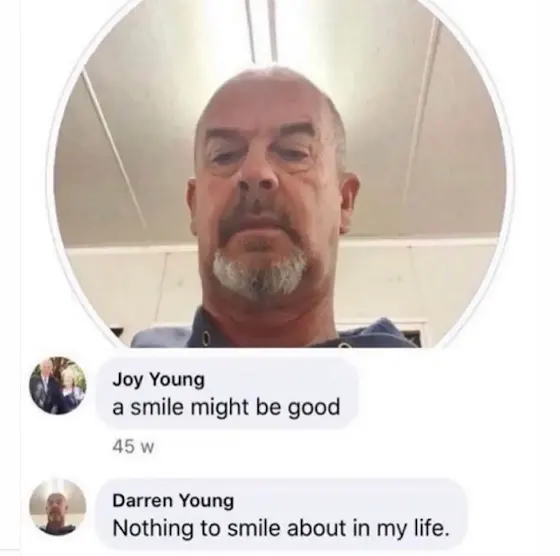Click Darren Young's small avatar picture

(x=58, y=507)
